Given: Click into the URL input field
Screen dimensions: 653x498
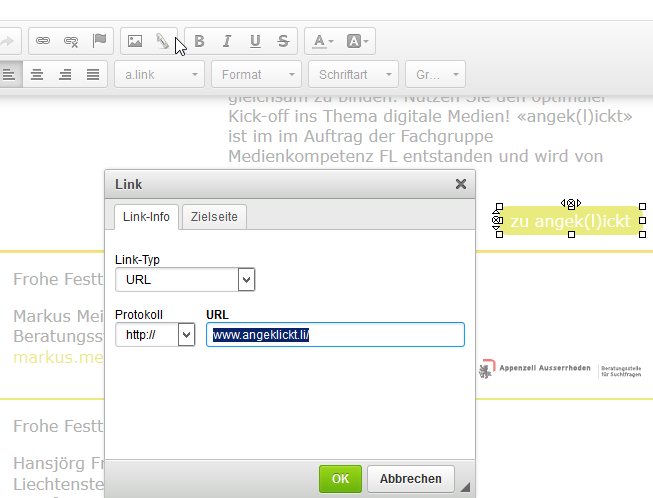Looking at the screenshot, I should [x=335, y=334].
